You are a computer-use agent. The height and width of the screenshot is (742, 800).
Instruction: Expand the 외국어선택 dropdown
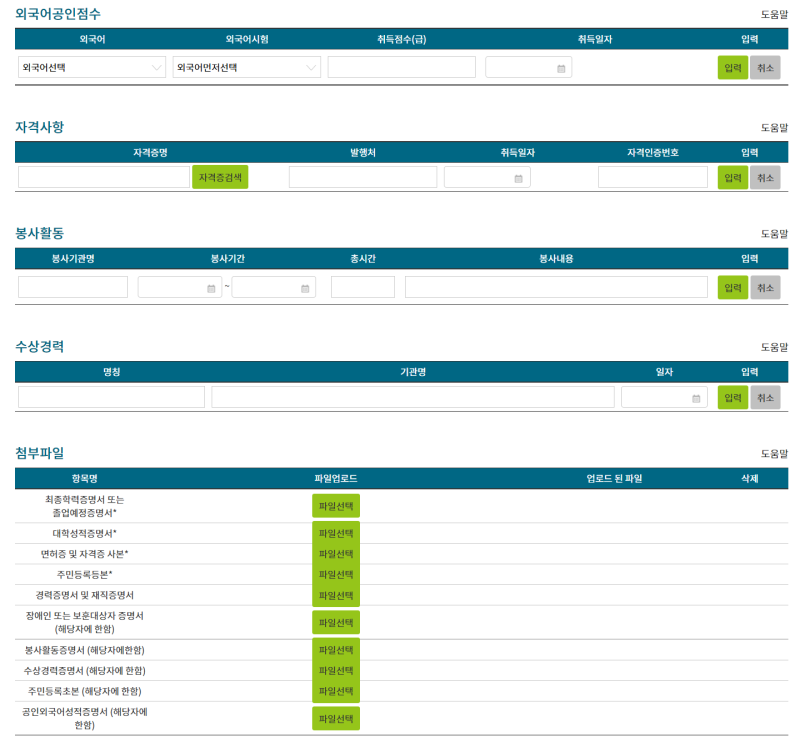click(x=92, y=68)
